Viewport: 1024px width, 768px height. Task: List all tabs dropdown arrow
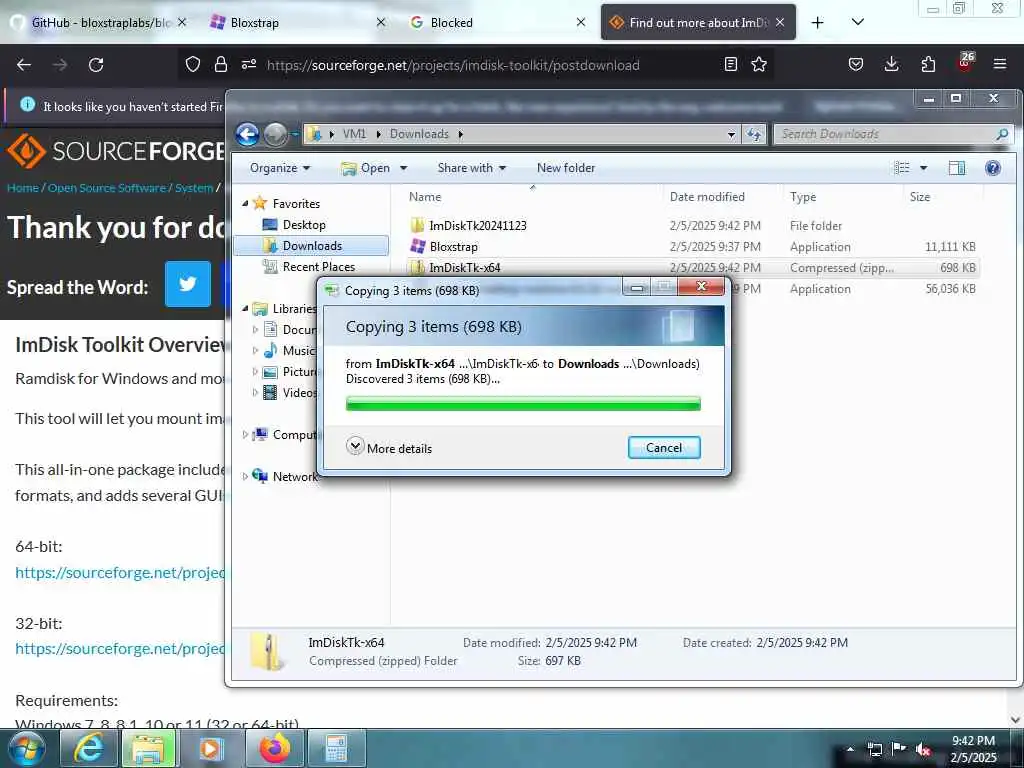point(858,22)
